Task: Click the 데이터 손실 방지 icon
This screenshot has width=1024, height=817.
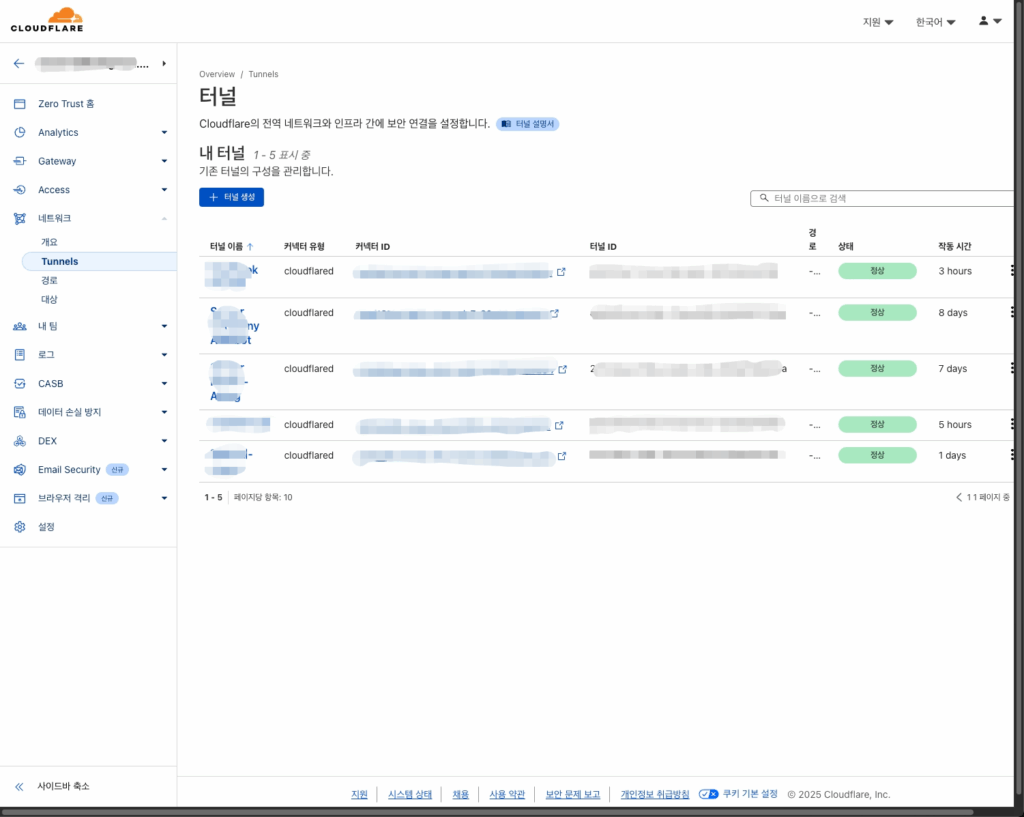Action: [20, 412]
